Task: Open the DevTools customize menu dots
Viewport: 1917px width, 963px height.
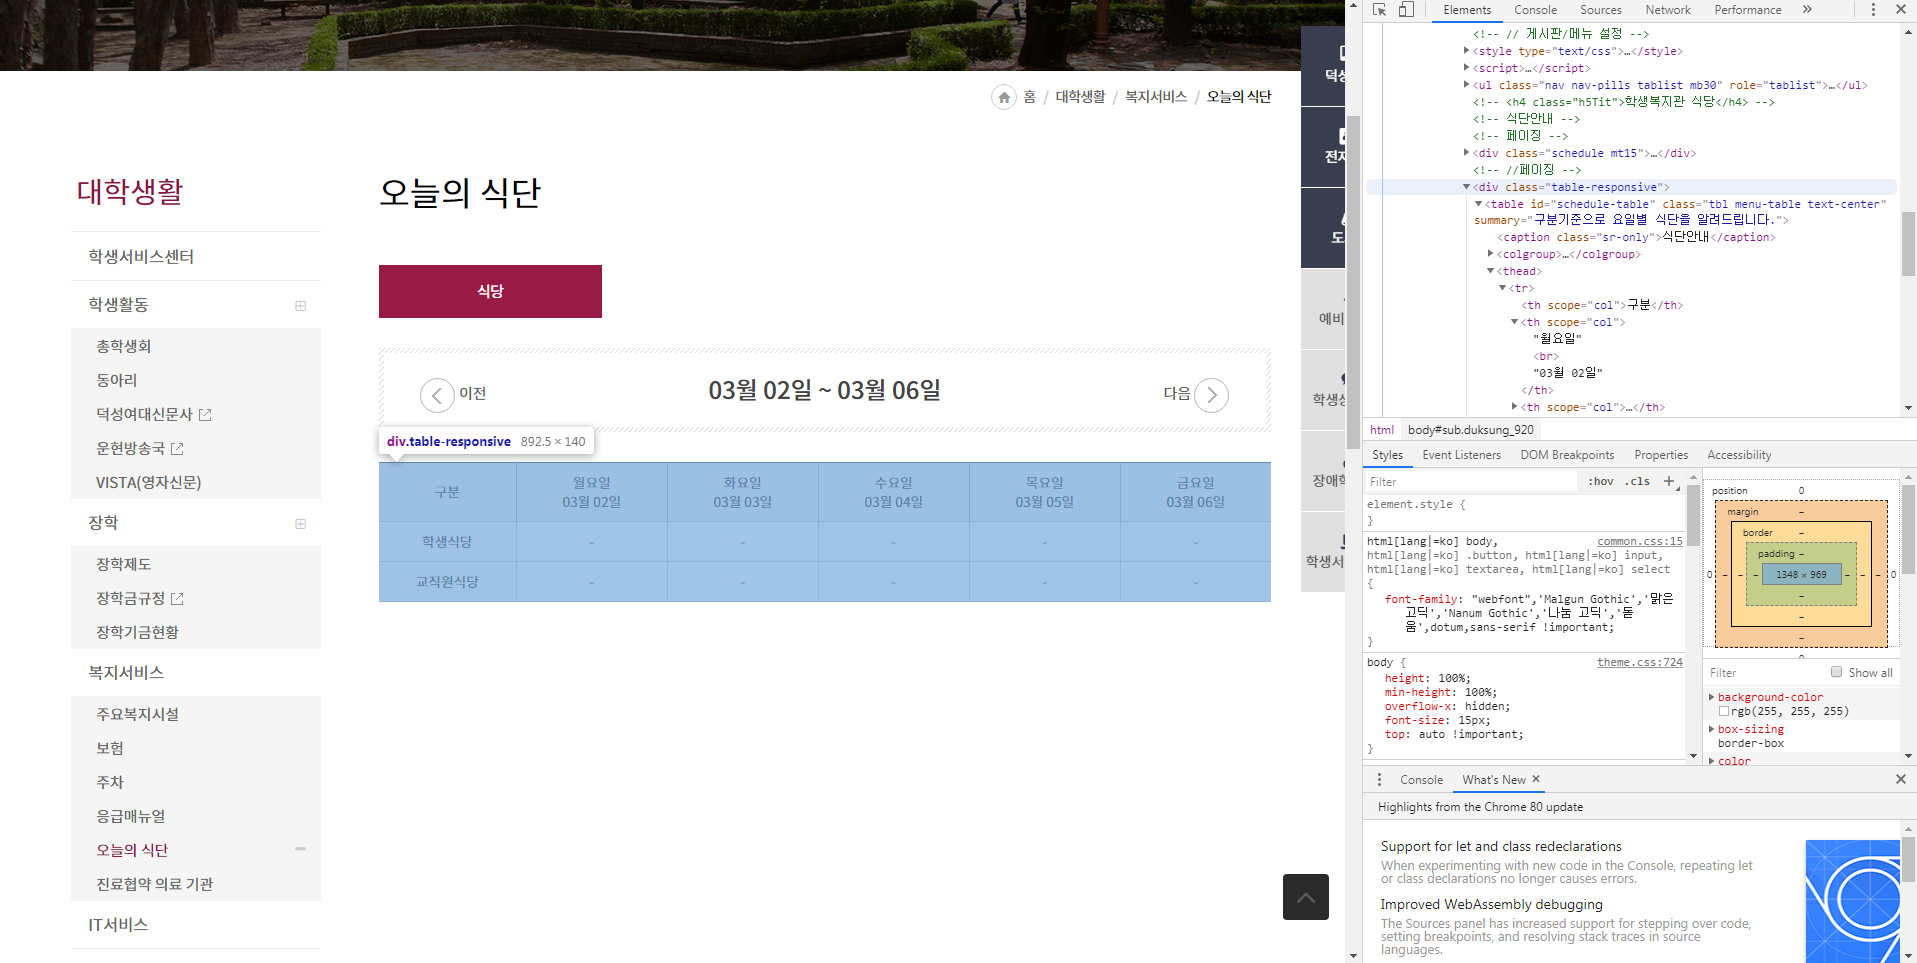Action: (1873, 10)
